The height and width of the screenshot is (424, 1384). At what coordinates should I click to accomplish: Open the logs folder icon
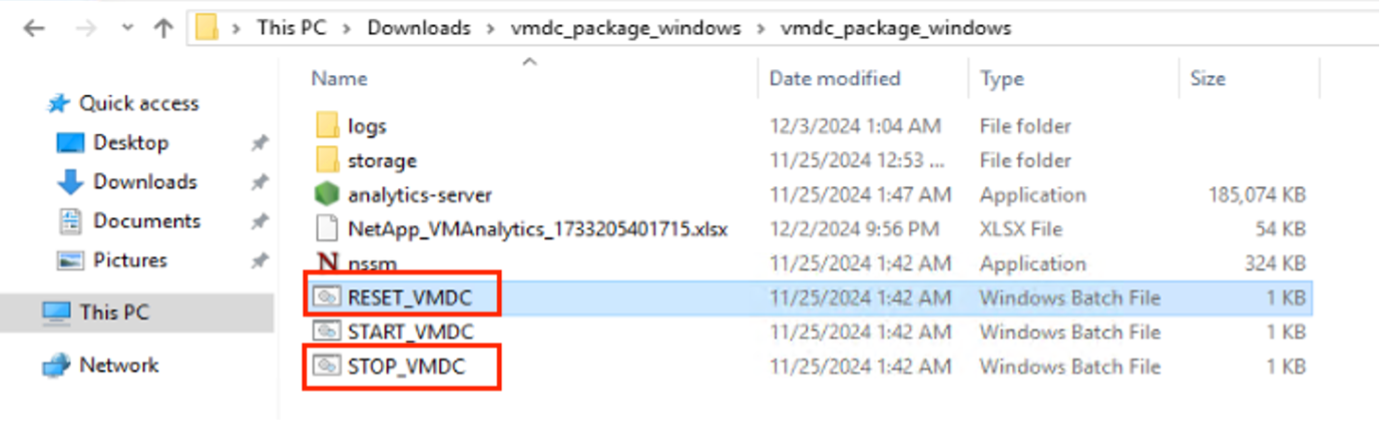point(327,126)
